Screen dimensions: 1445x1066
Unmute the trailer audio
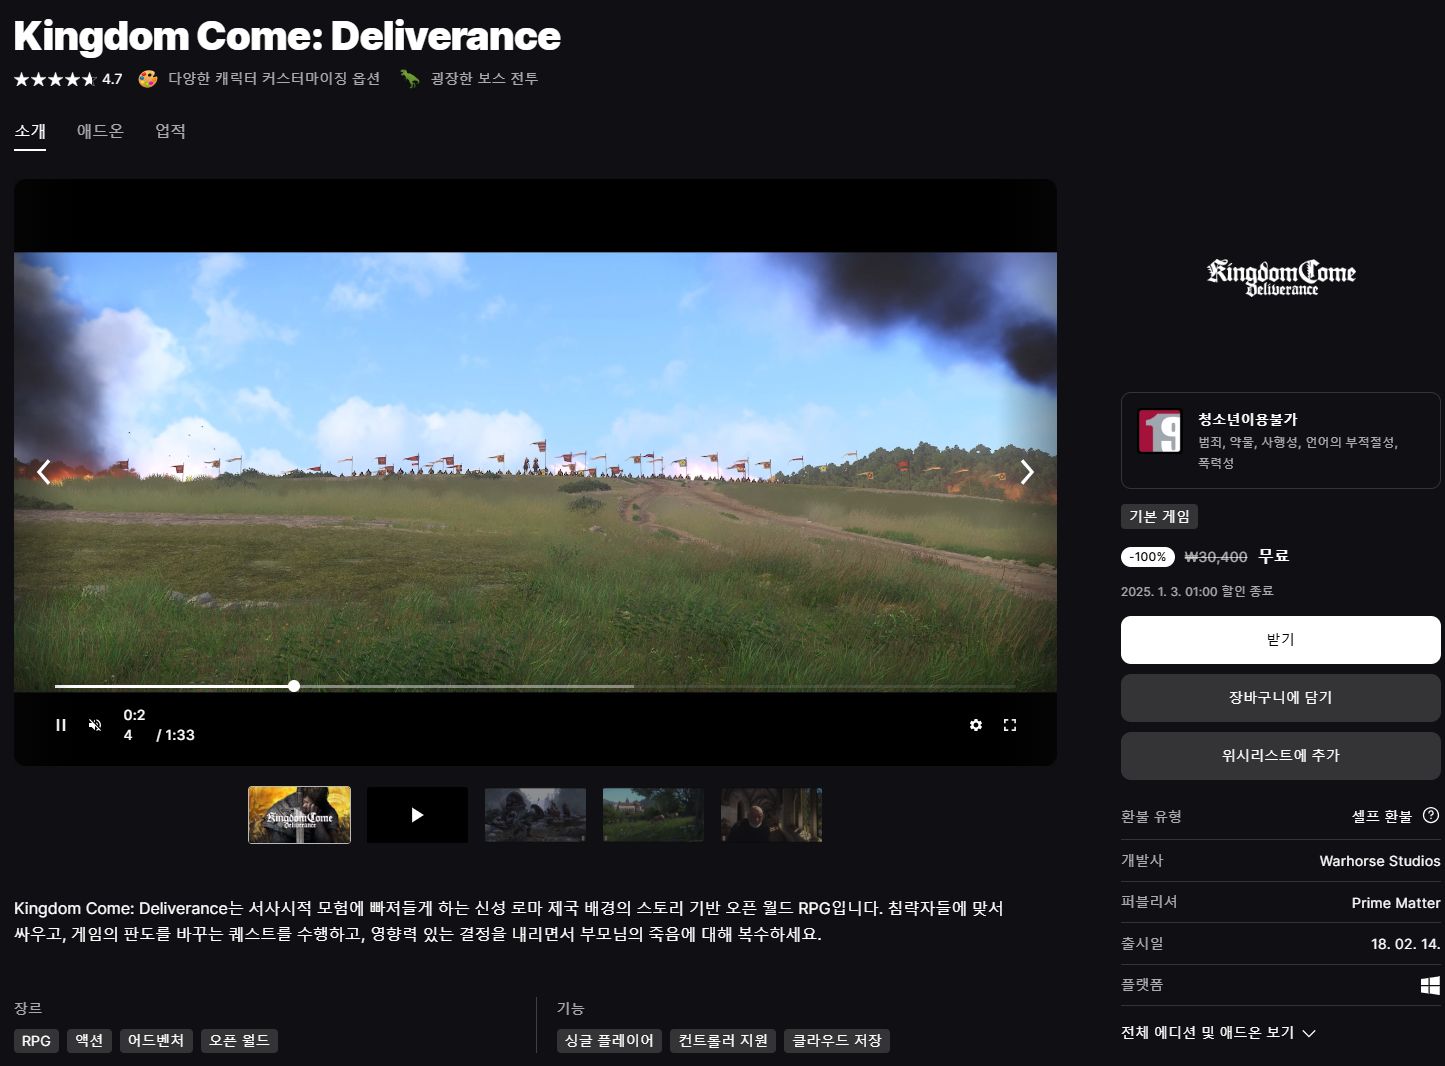[x=95, y=725]
